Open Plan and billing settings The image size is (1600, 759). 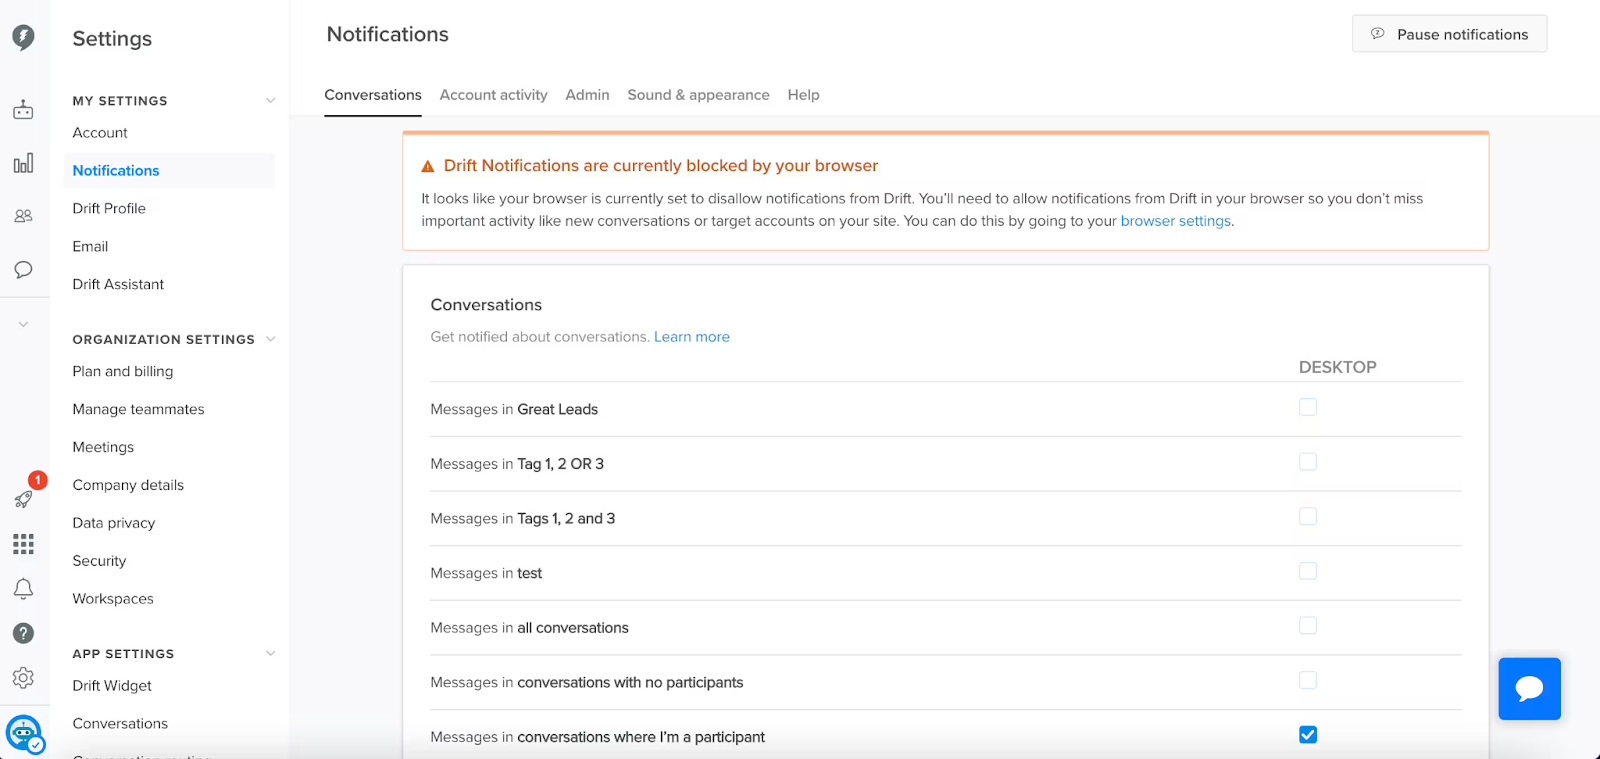coord(123,372)
